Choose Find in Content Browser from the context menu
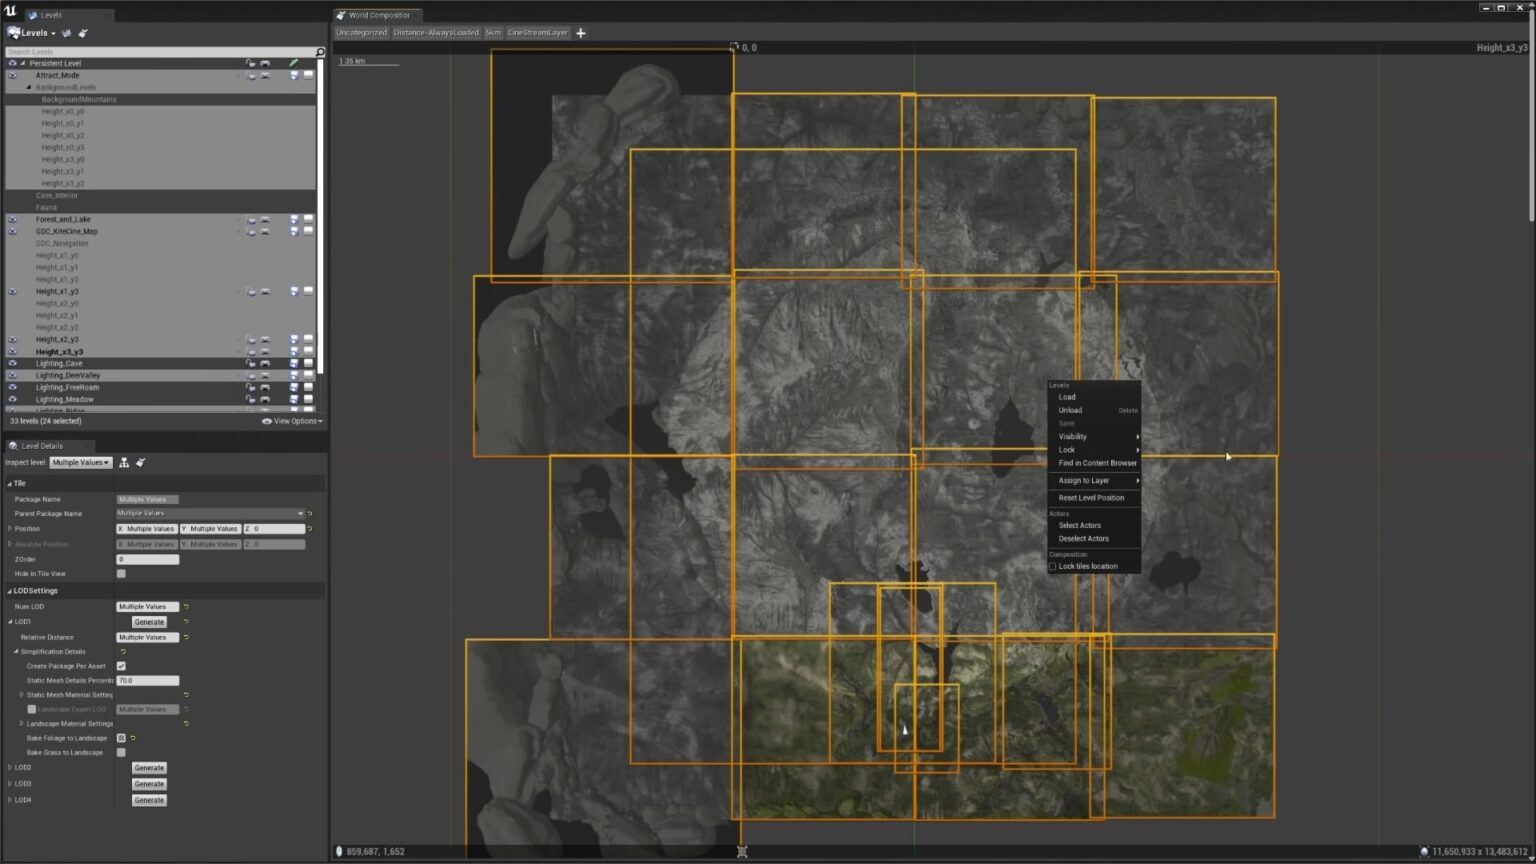The width and height of the screenshot is (1536, 864). pos(1095,463)
